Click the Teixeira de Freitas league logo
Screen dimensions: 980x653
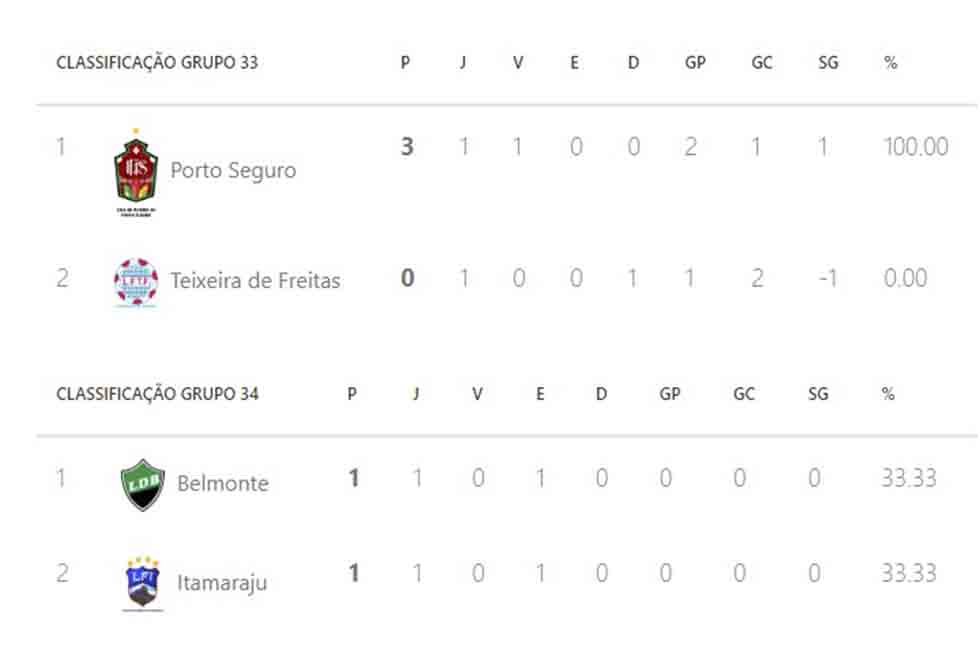pyautogui.click(x=136, y=282)
